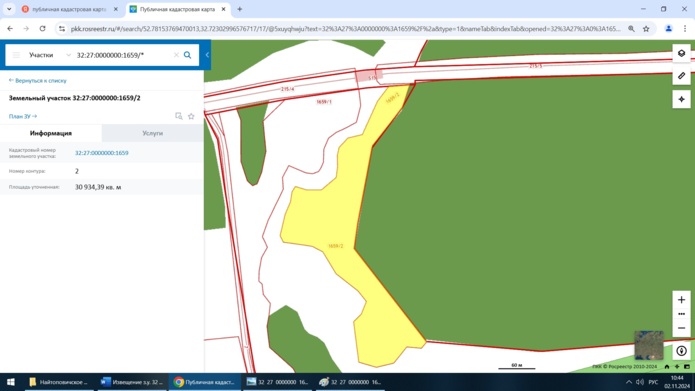Open zoom options three-dots button
Image resolution: width=695 pixels, height=391 pixels.
(x=681, y=314)
